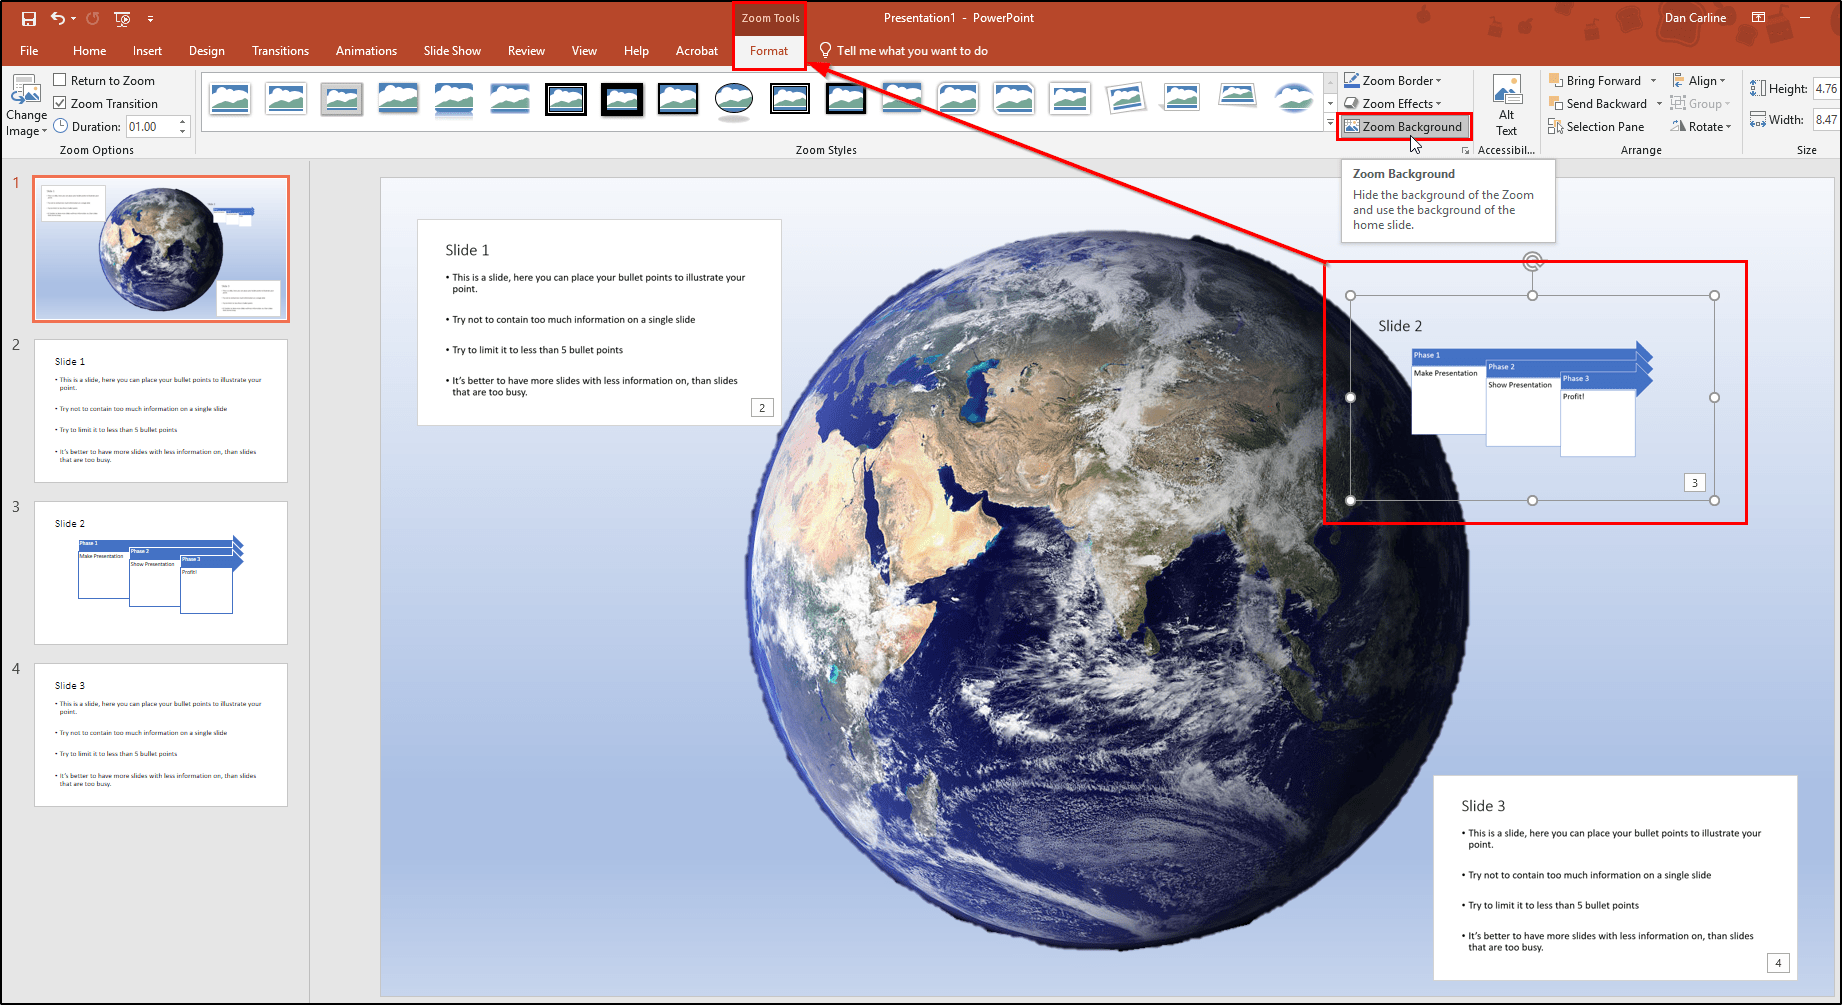Disable the Zoom Transition checkbox
Image resolution: width=1842 pixels, height=1005 pixels.
click(x=61, y=103)
